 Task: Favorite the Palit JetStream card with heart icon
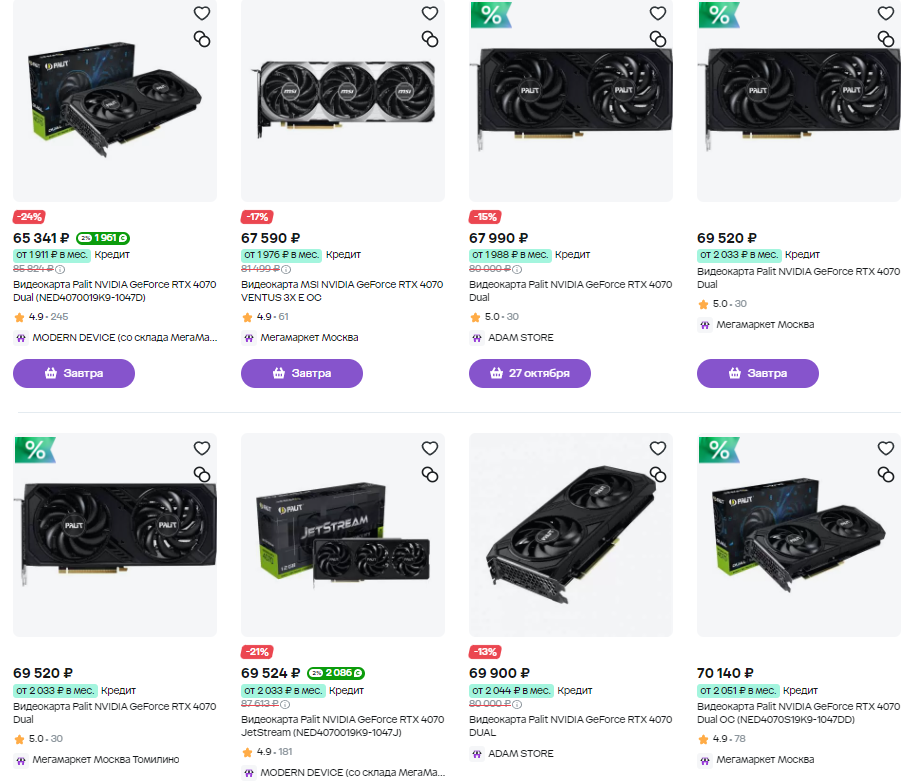tap(429, 448)
